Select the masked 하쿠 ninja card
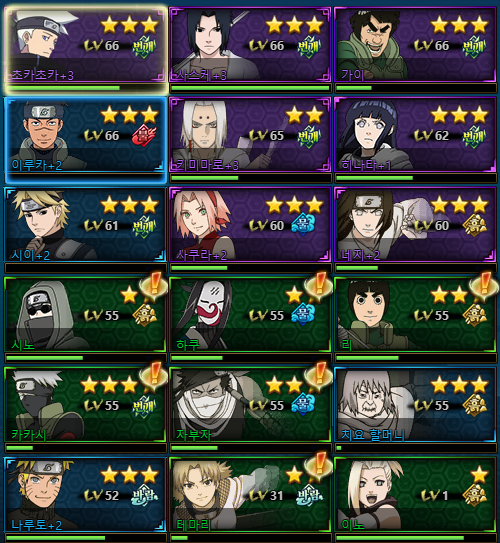The image size is (500, 543). (x=250, y=315)
